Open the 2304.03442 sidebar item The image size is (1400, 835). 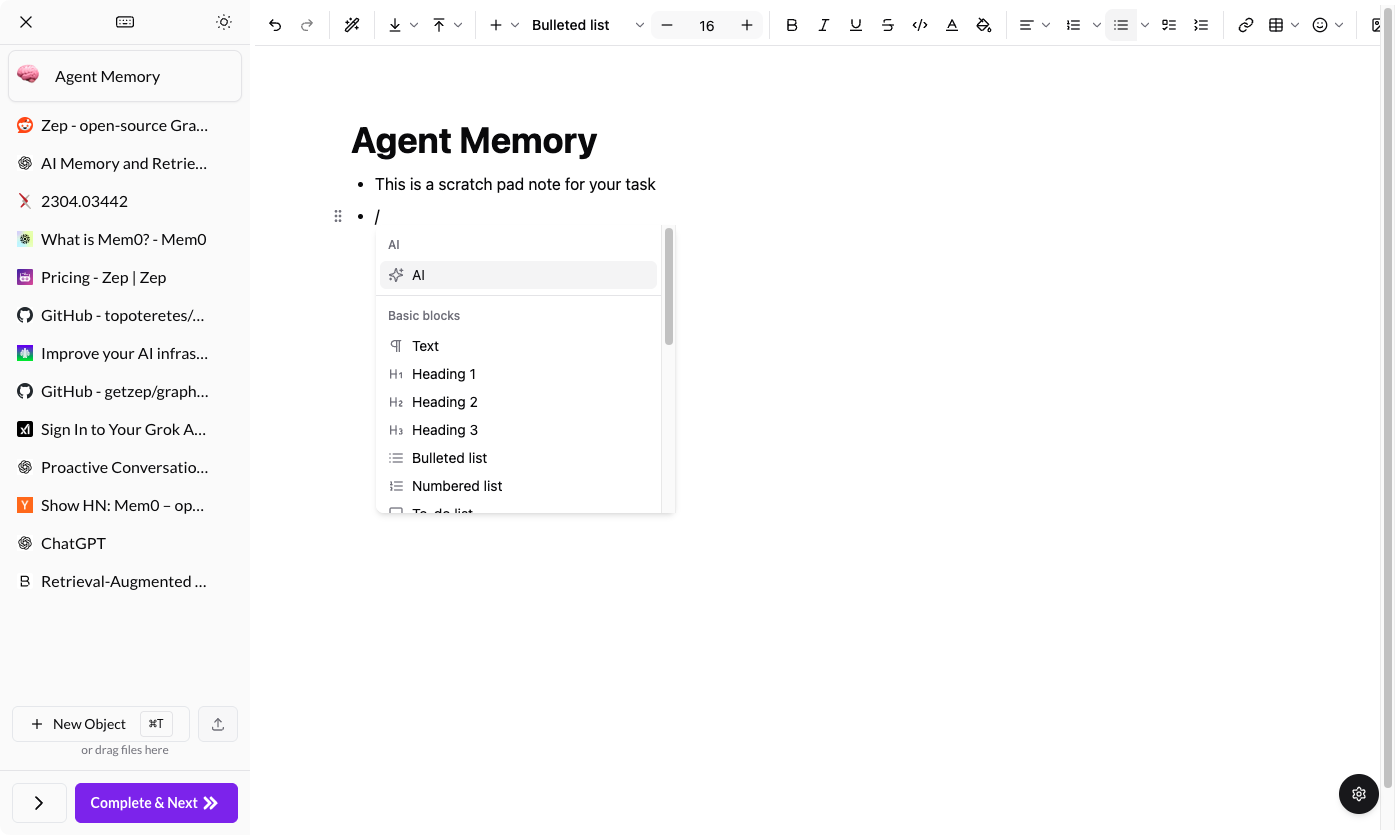(x=125, y=201)
